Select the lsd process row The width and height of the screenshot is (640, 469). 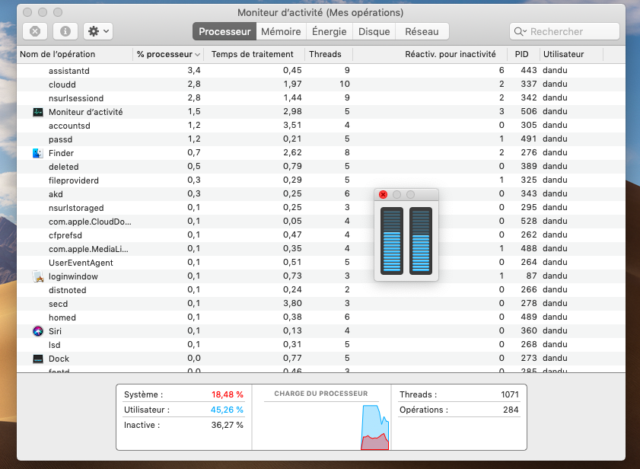pyautogui.click(x=321, y=345)
